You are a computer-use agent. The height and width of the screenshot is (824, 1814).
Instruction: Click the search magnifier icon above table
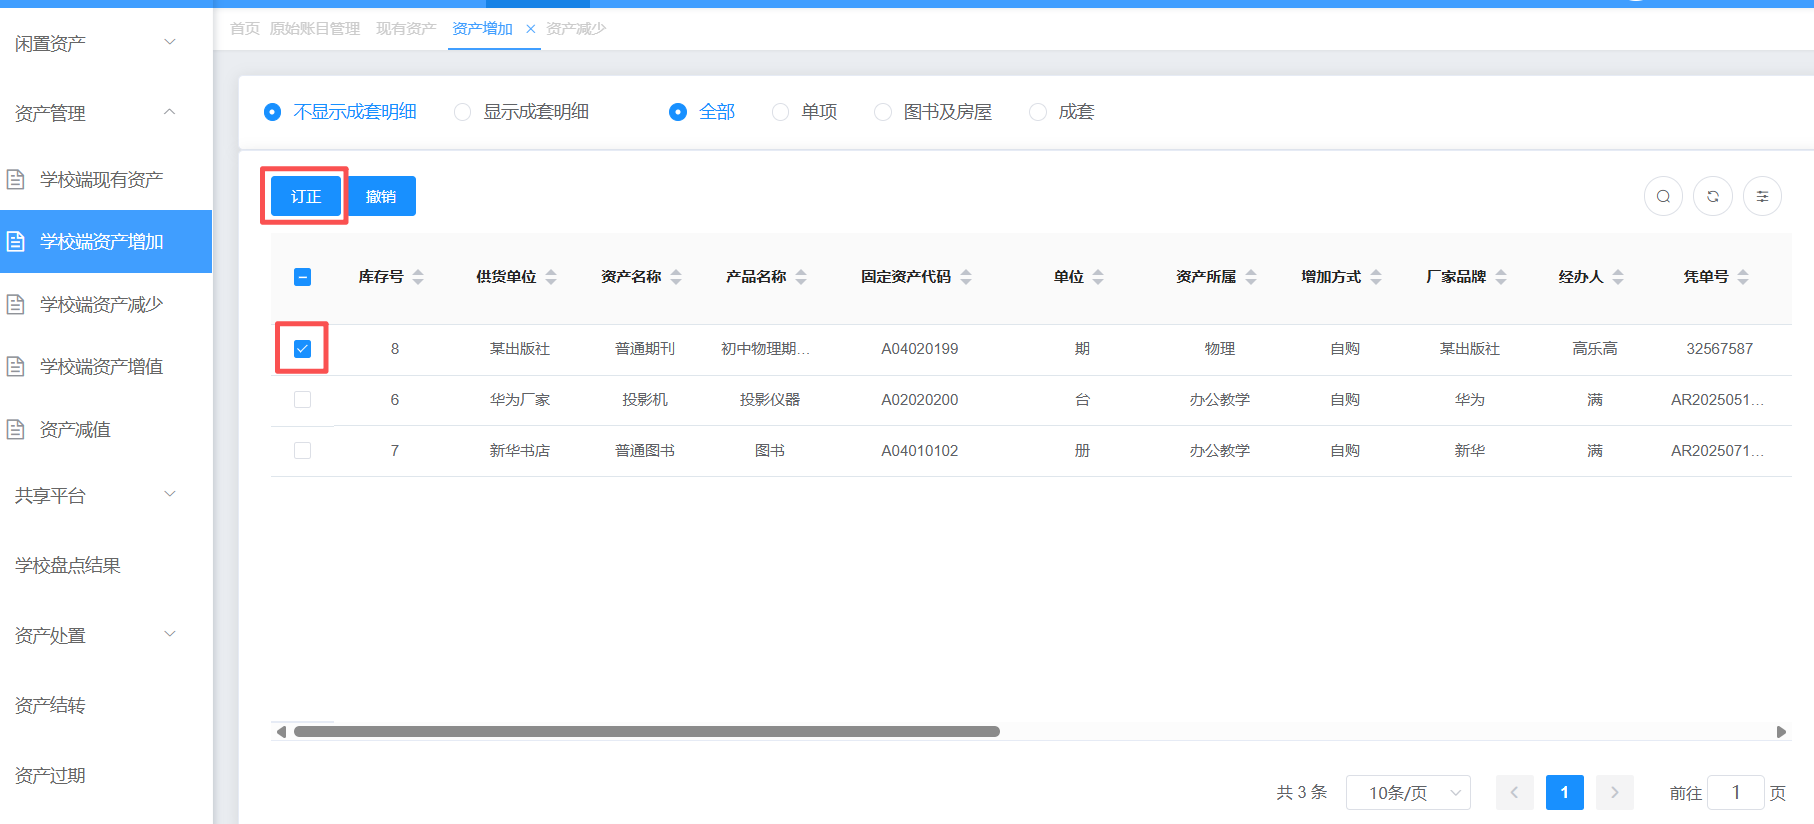tap(1663, 196)
